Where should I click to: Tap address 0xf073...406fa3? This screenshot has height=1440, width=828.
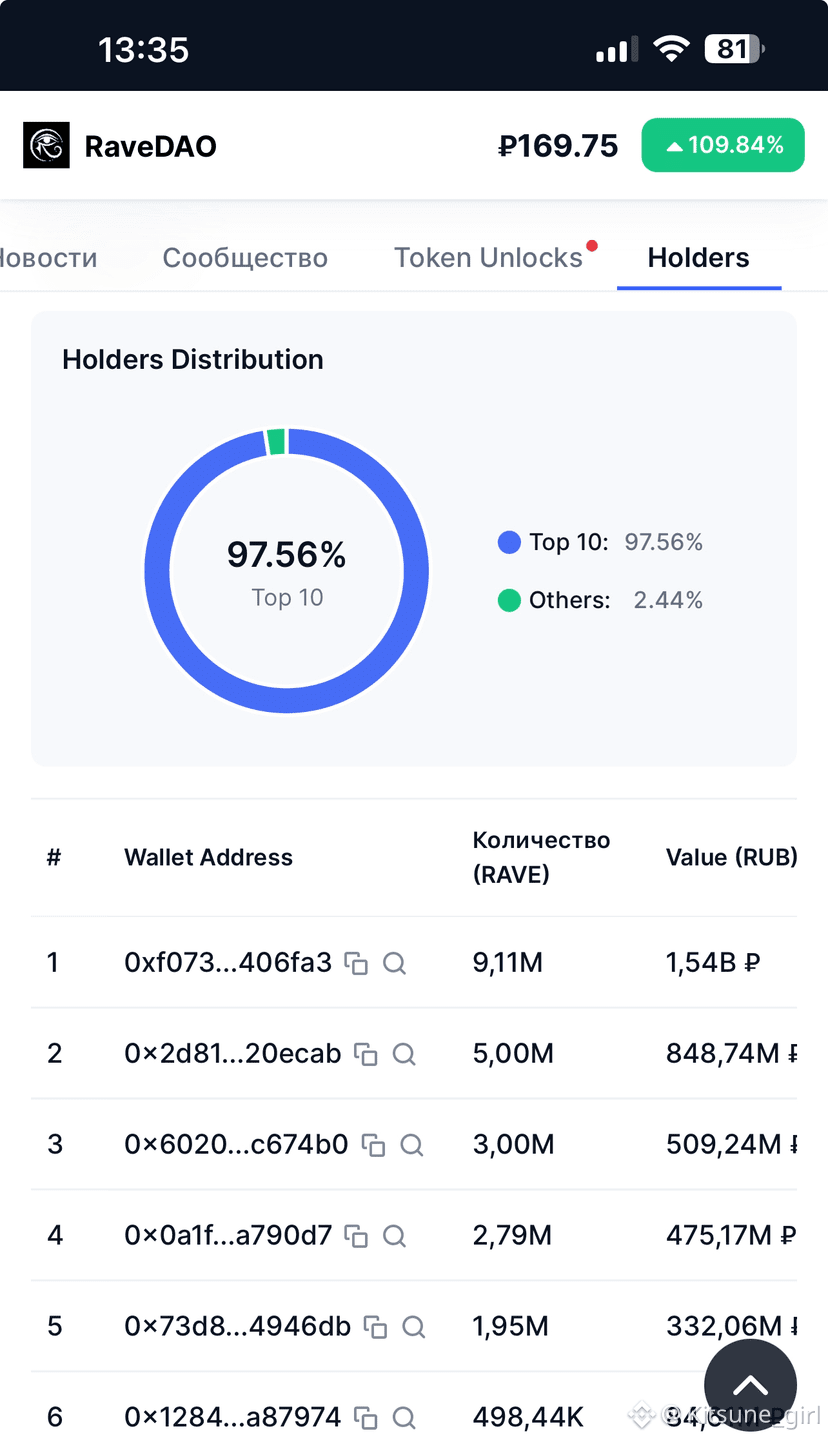coord(228,963)
